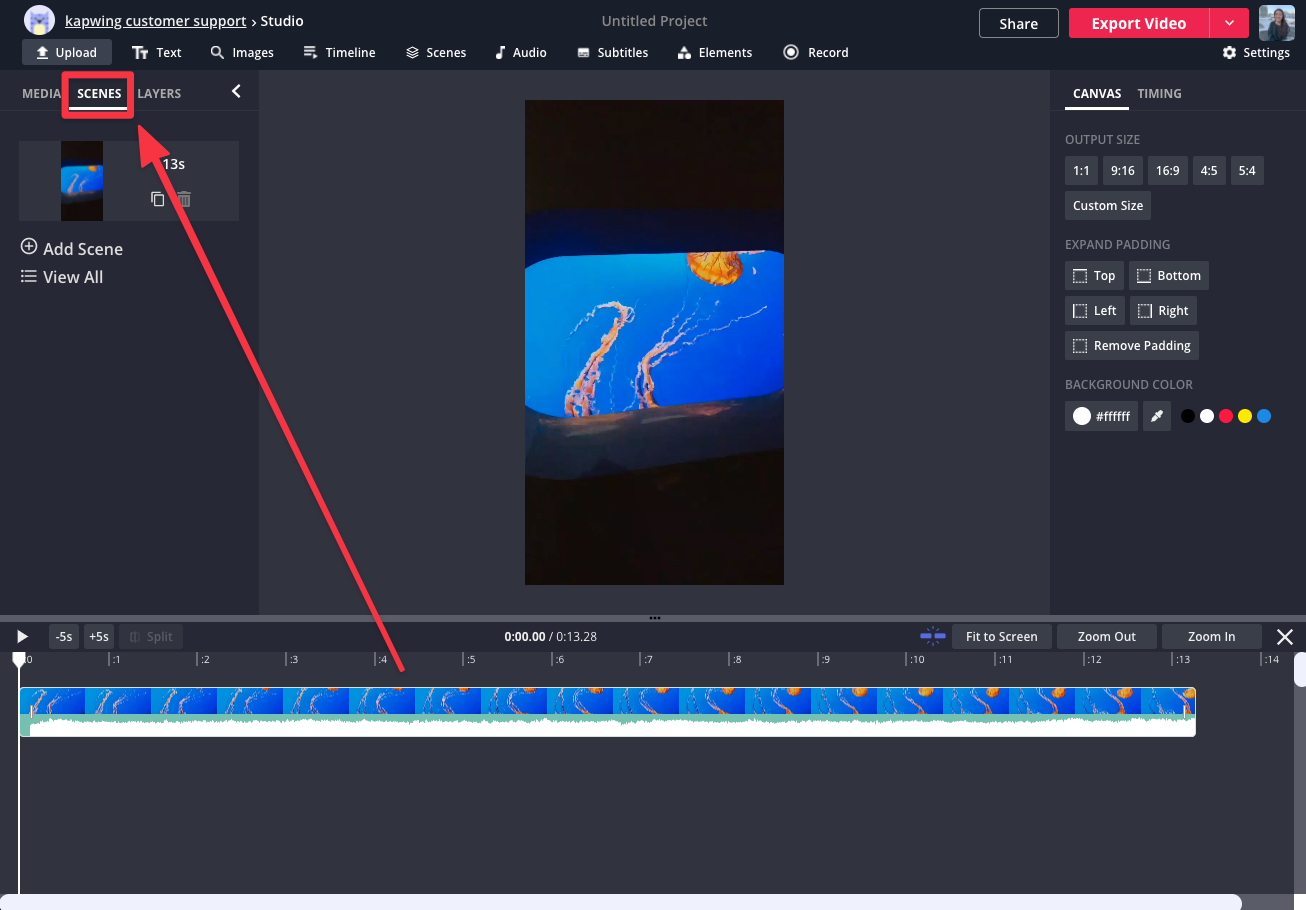
Task: Click the Share button
Action: click(1018, 24)
